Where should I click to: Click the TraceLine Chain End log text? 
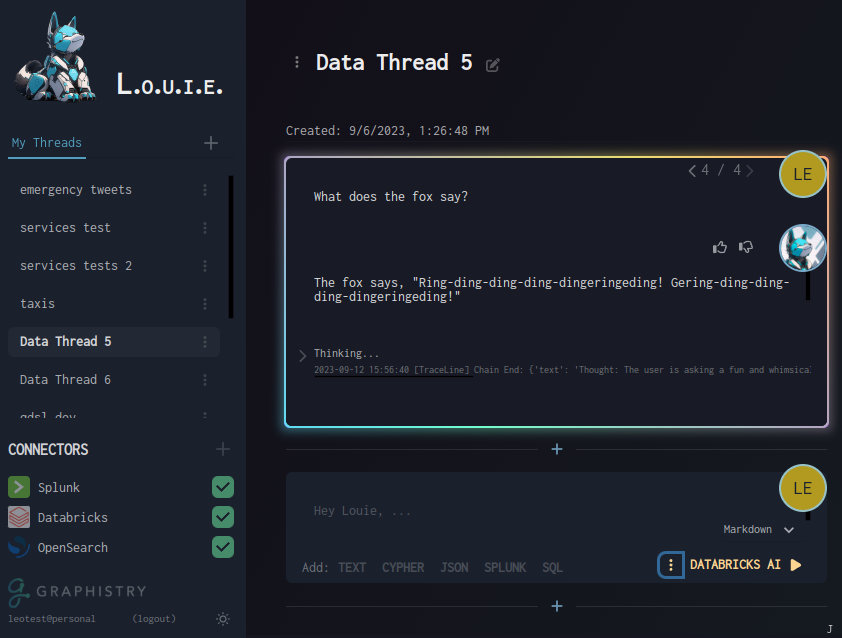point(562,370)
